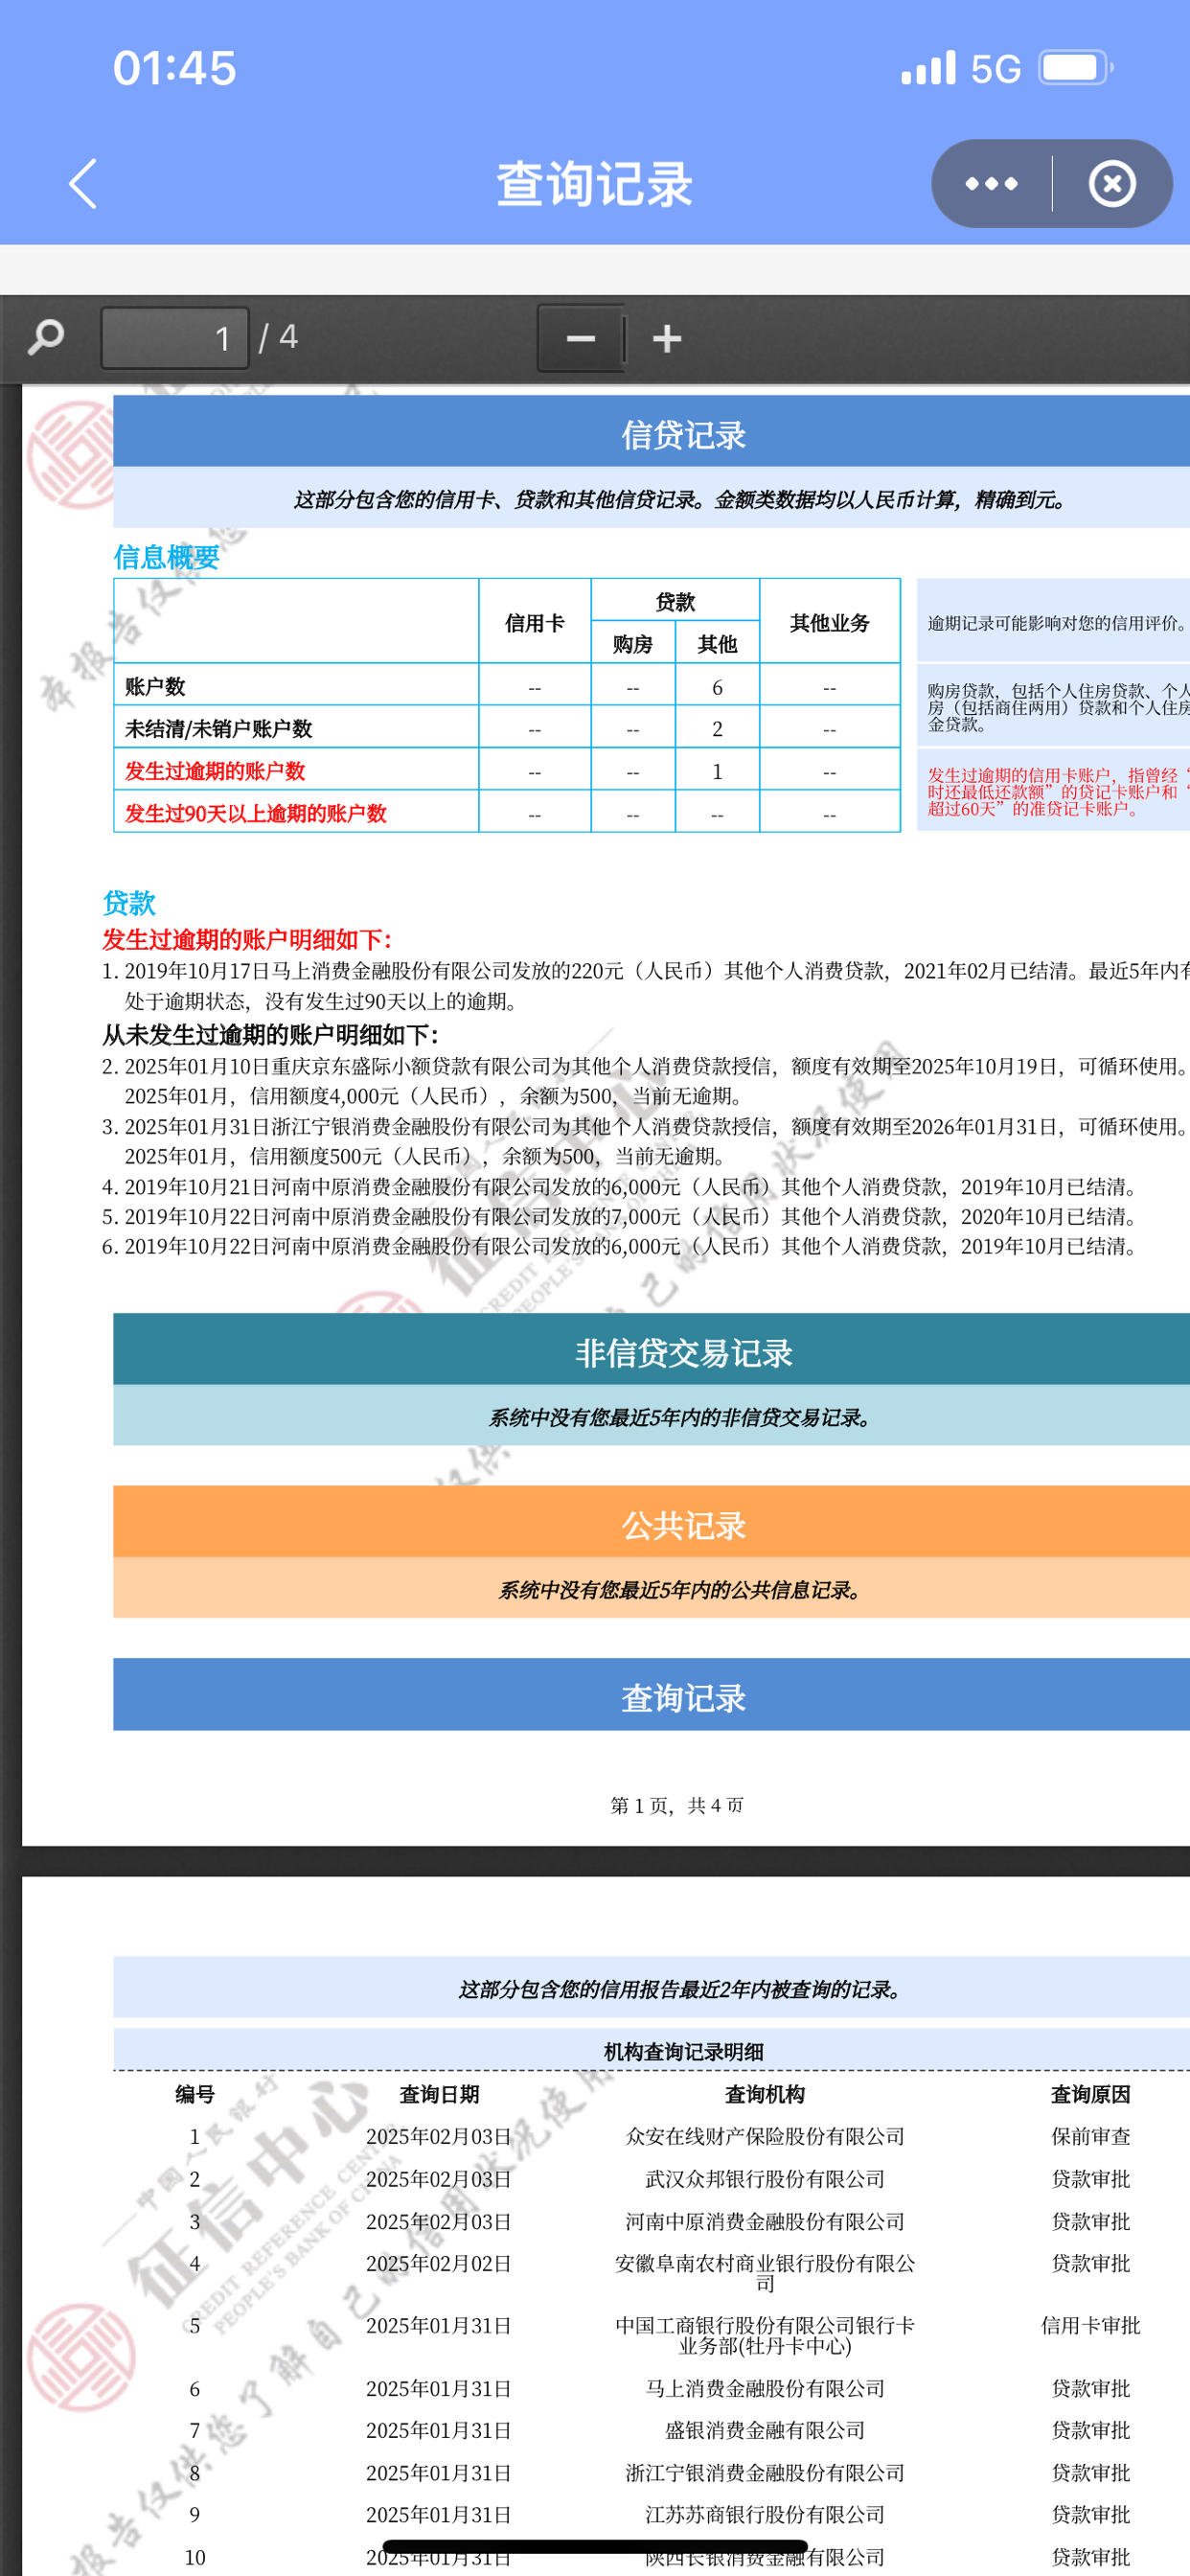The width and height of the screenshot is (1190, 2576).
Task: Select the 查询机构 column header
Action: click(765, 2094)
